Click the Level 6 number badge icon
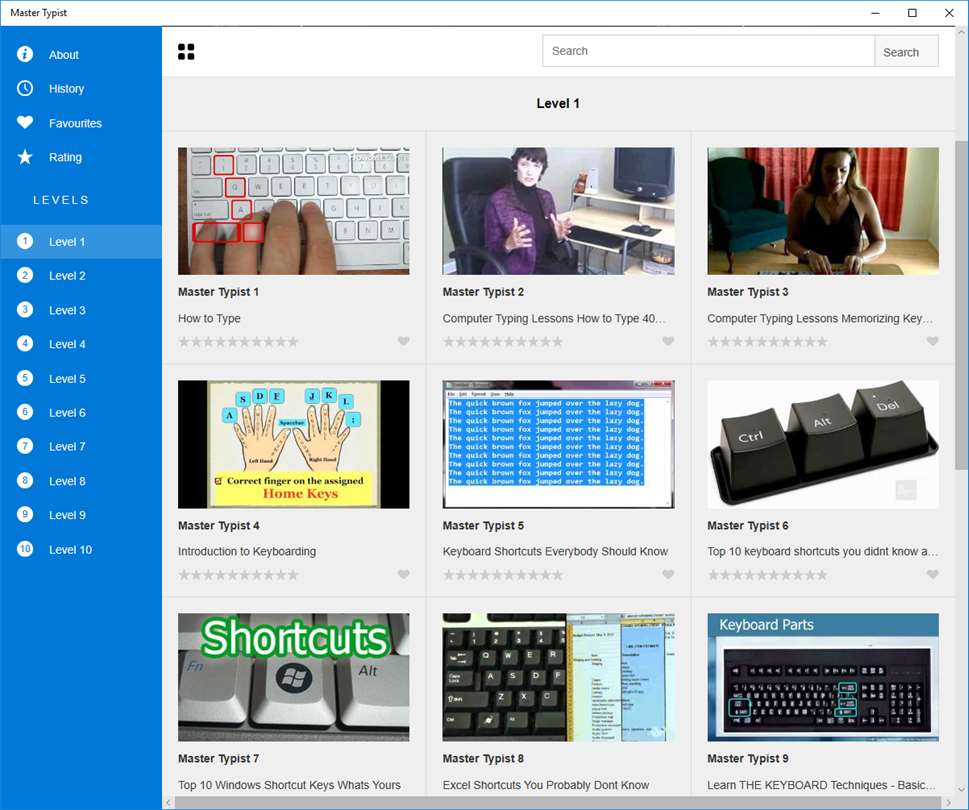Screen dimensions: 969x810 (x=25, y=412)
